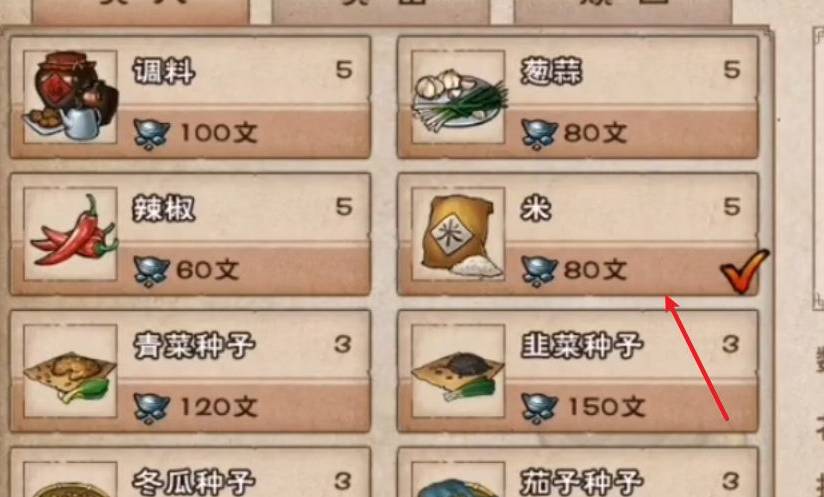
Task: Click the 80文 price of 葱蒜
Action: pos(595,133)
